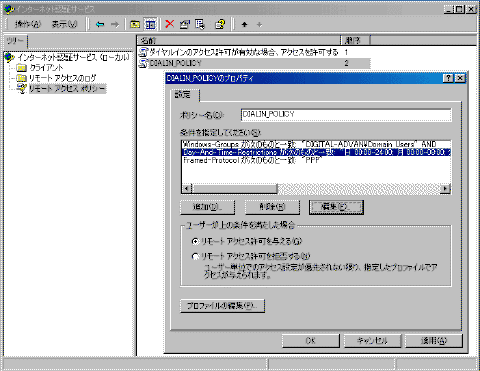
Task: Click the Back arrow in toolbar
Action: pos(100,24)
